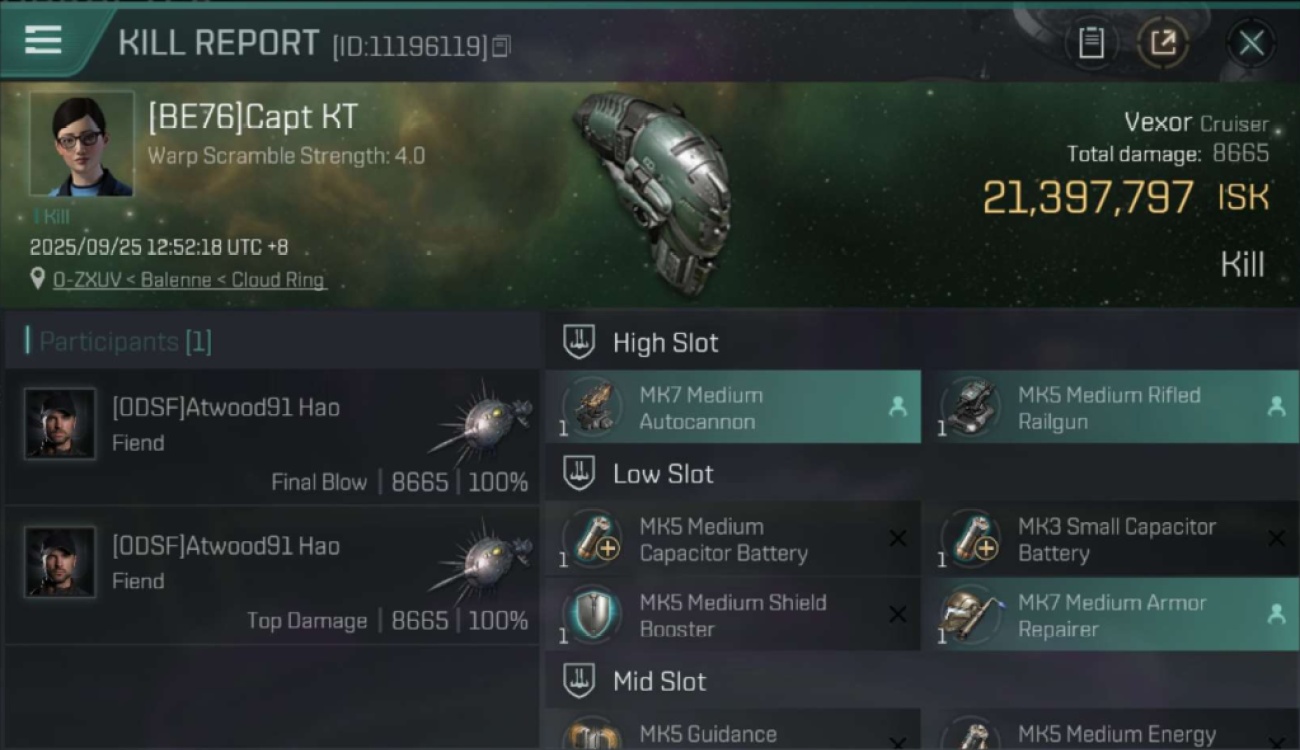Select the MK5 Medium Rifled Railgun module
The image size is (1300, 750).
(x=1110, y=408)
